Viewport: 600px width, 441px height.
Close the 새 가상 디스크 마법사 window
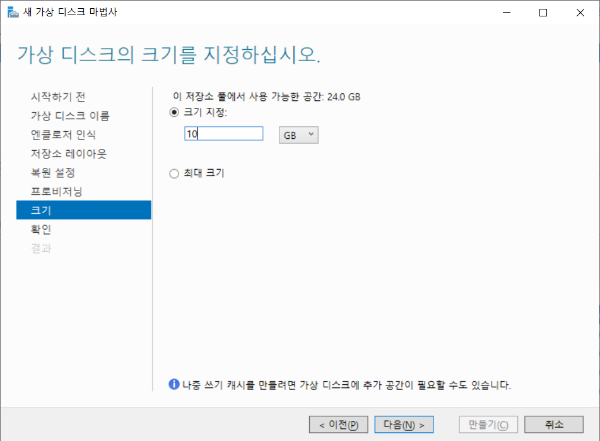coord(580,13)
